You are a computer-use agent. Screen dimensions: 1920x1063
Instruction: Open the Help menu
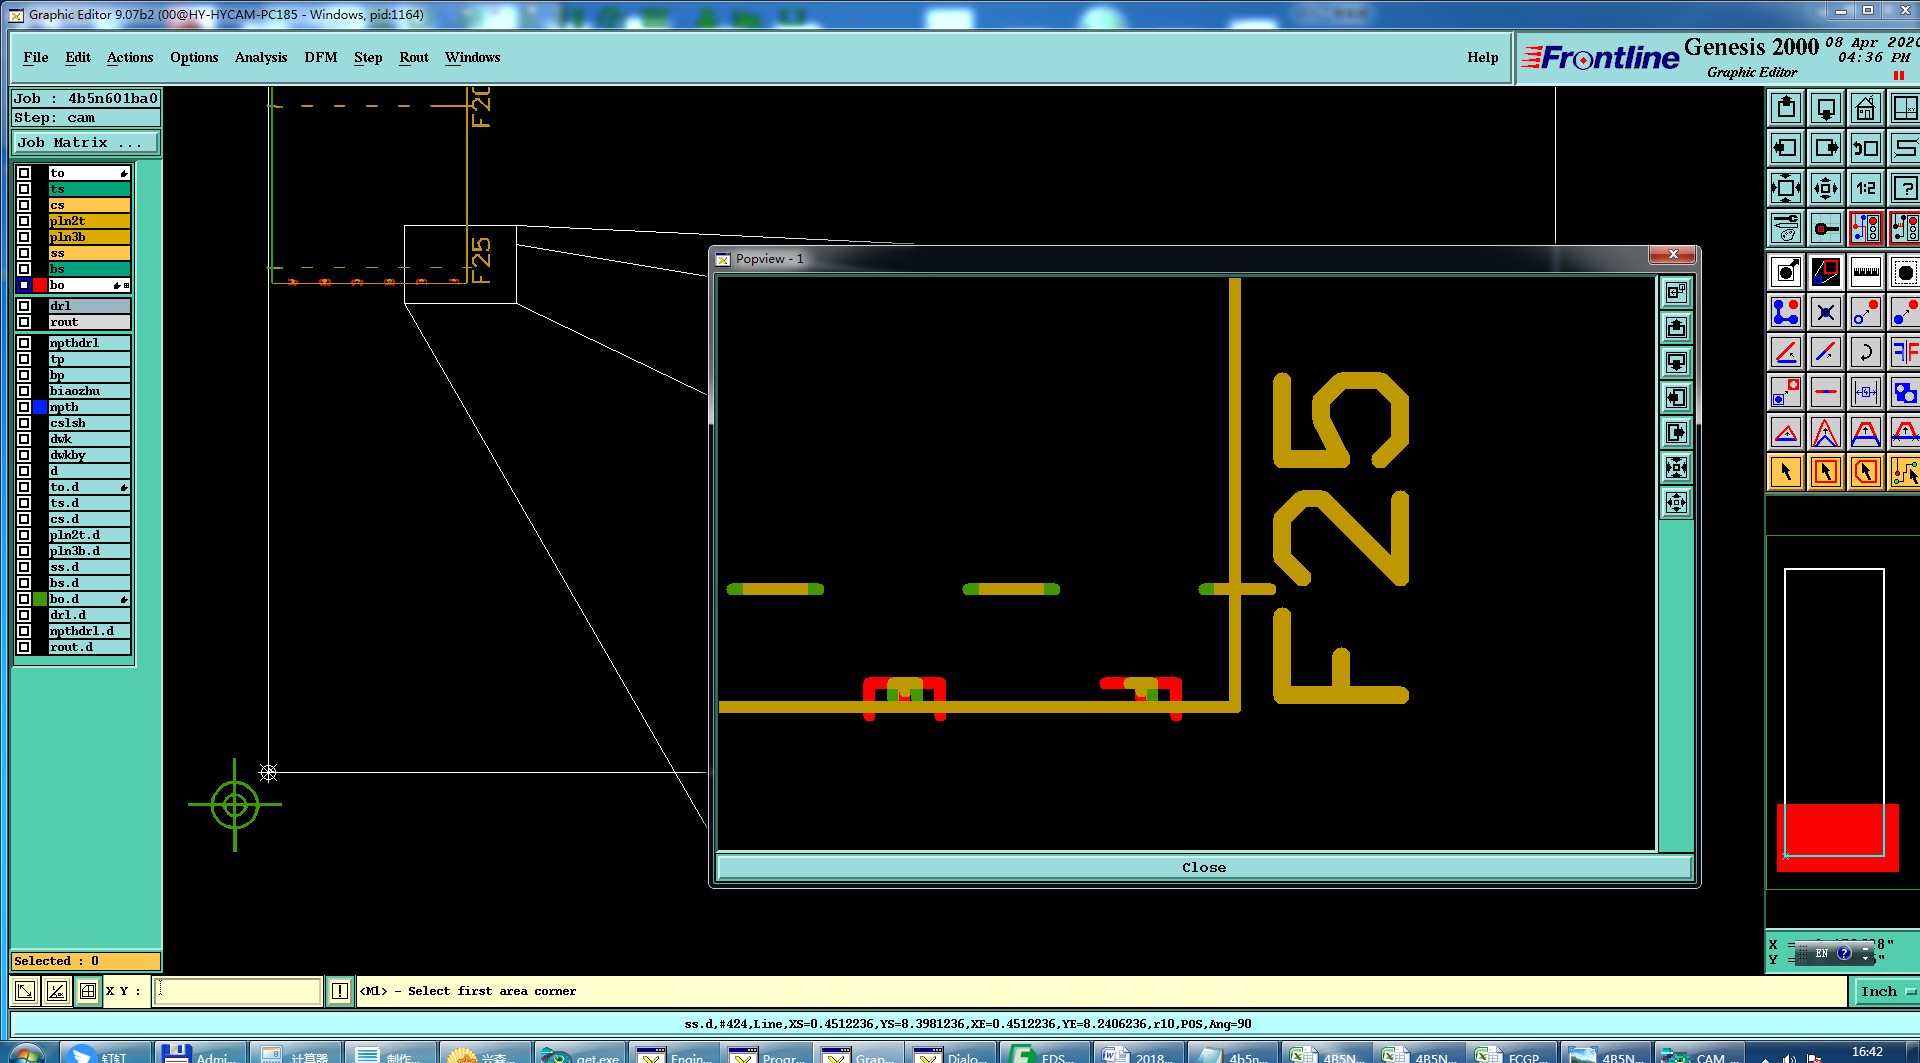(1483, 57)
